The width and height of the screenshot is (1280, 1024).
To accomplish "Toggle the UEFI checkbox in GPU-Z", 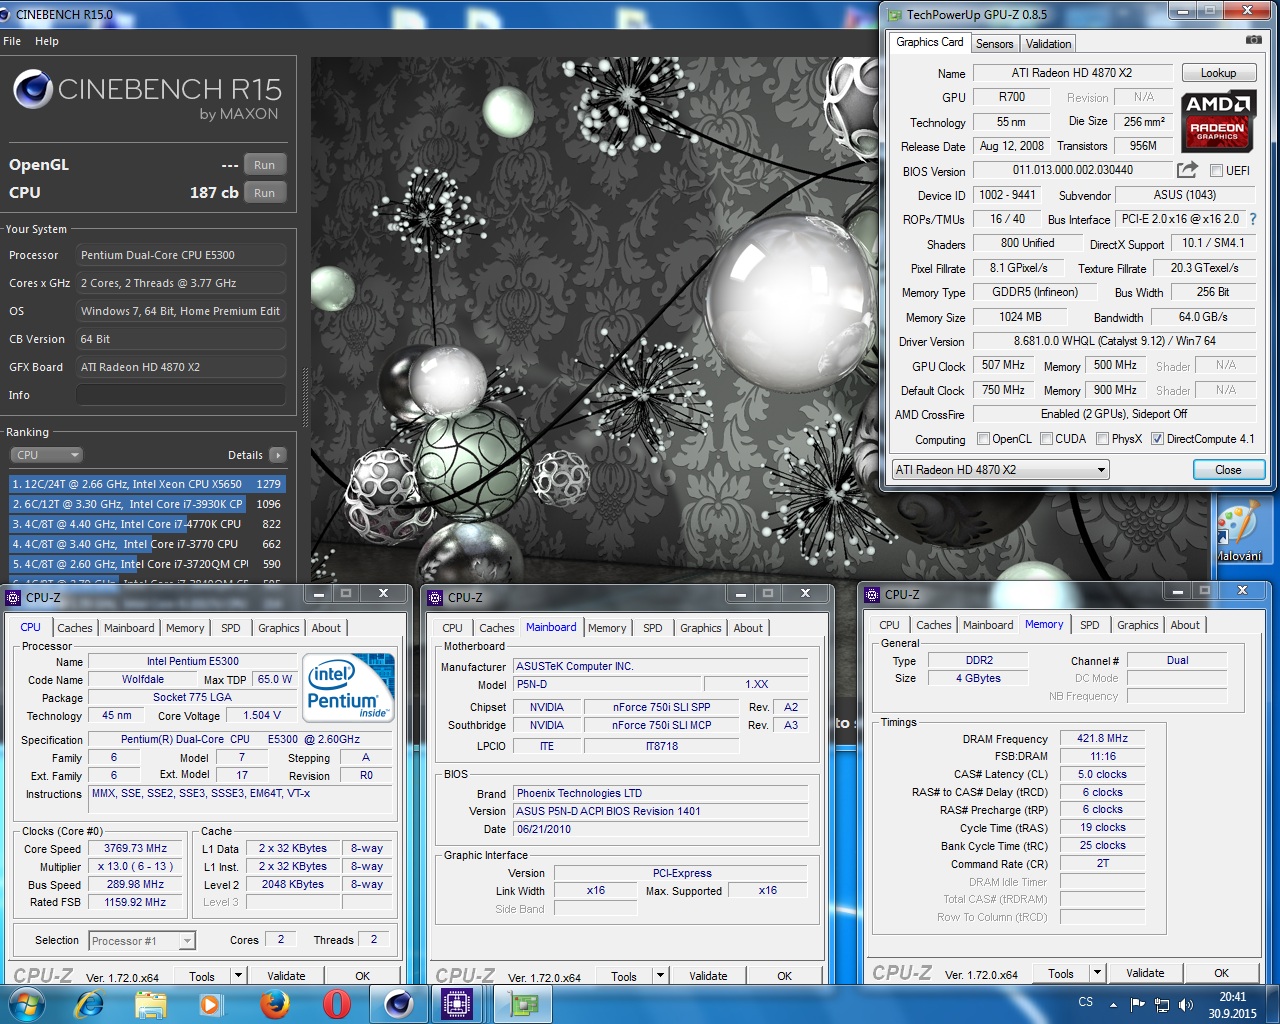I will tap(1216, 170).
